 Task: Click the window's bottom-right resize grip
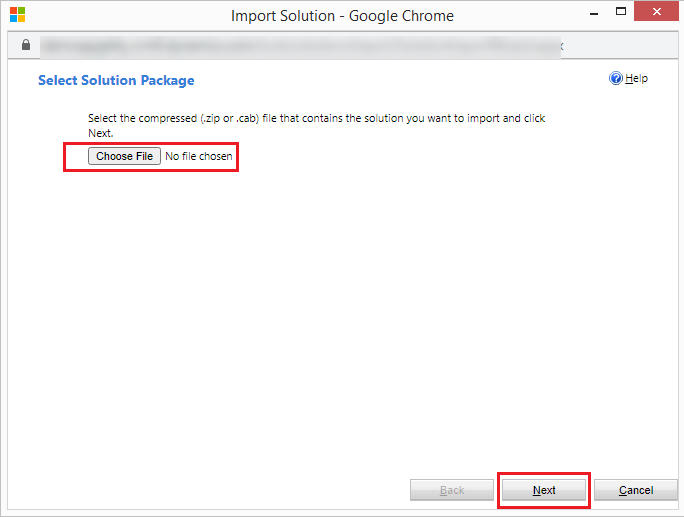pos(678,511)
